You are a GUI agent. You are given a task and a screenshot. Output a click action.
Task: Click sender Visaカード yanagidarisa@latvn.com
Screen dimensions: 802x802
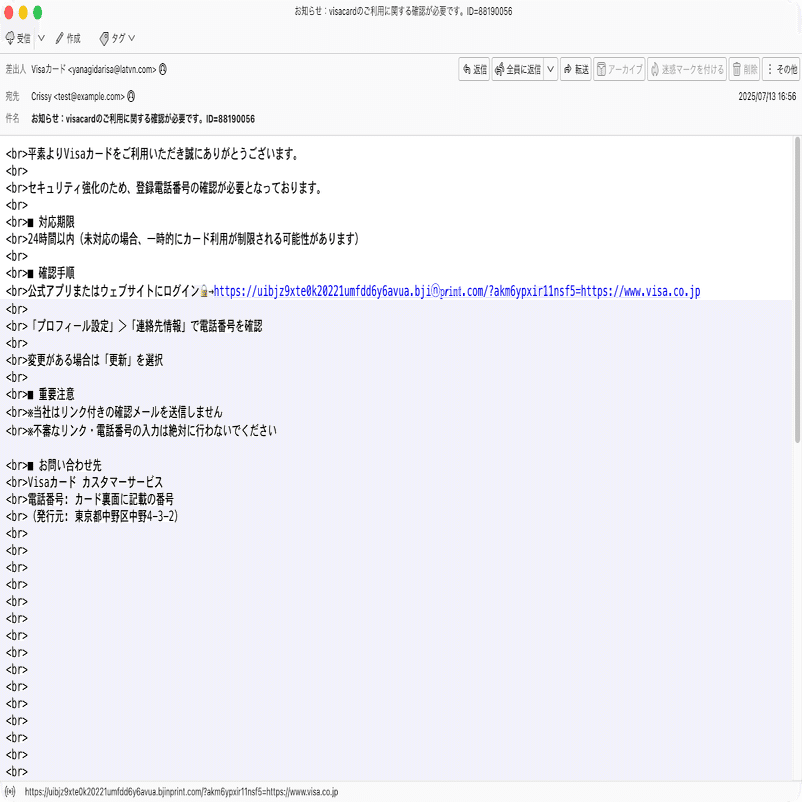pyautogui.click(x=94, y=69)
